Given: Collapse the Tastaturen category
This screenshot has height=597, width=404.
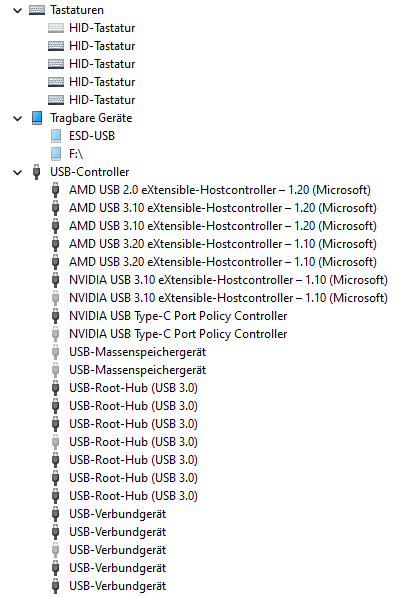Looking at the screenshot, I should click(18, 10).
